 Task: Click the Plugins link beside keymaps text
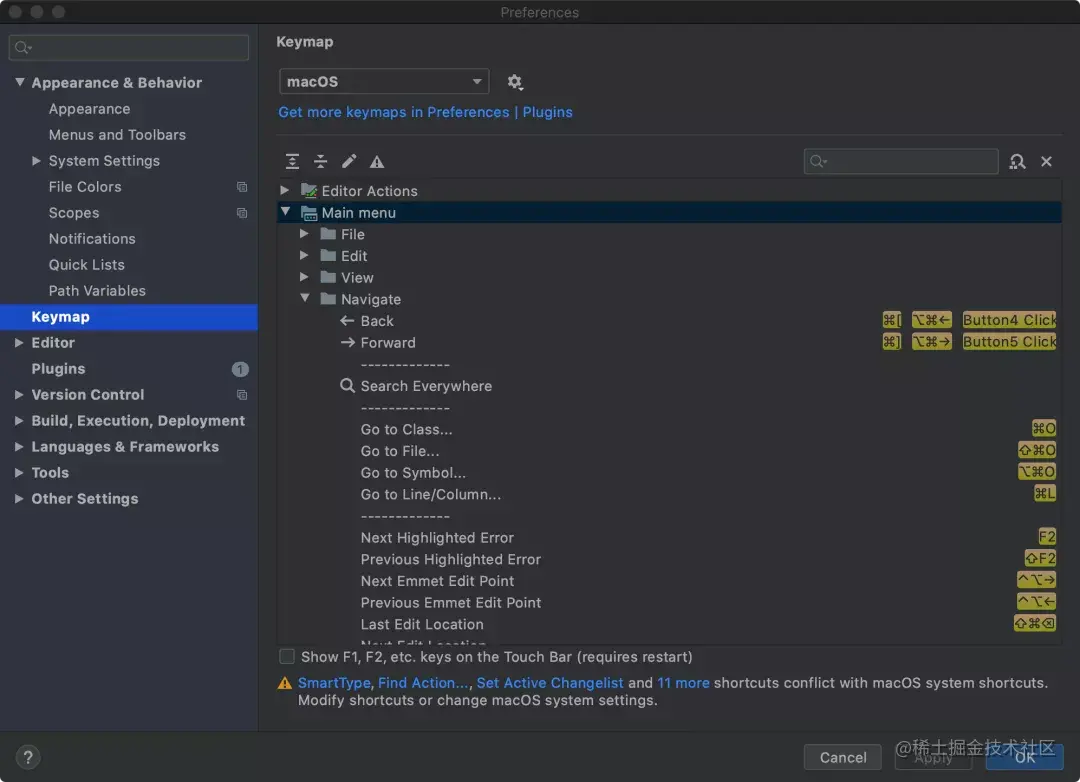pos(548,112)
